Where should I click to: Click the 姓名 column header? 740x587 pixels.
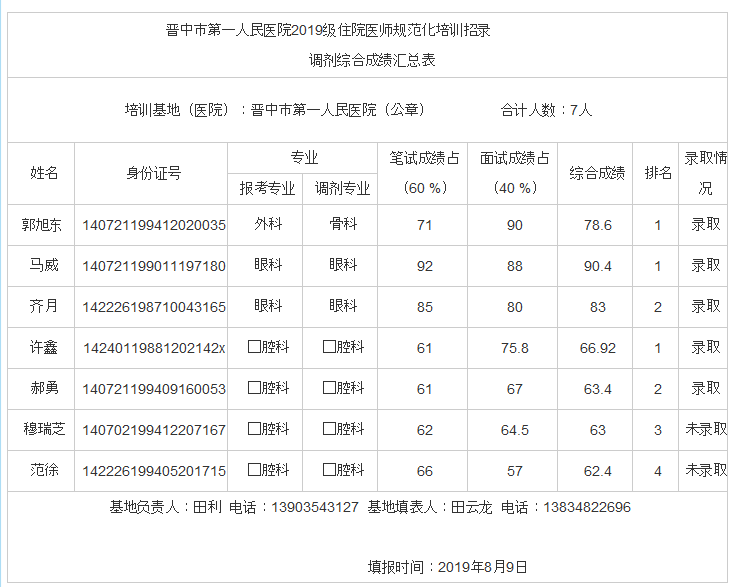(x=44, y=173)
